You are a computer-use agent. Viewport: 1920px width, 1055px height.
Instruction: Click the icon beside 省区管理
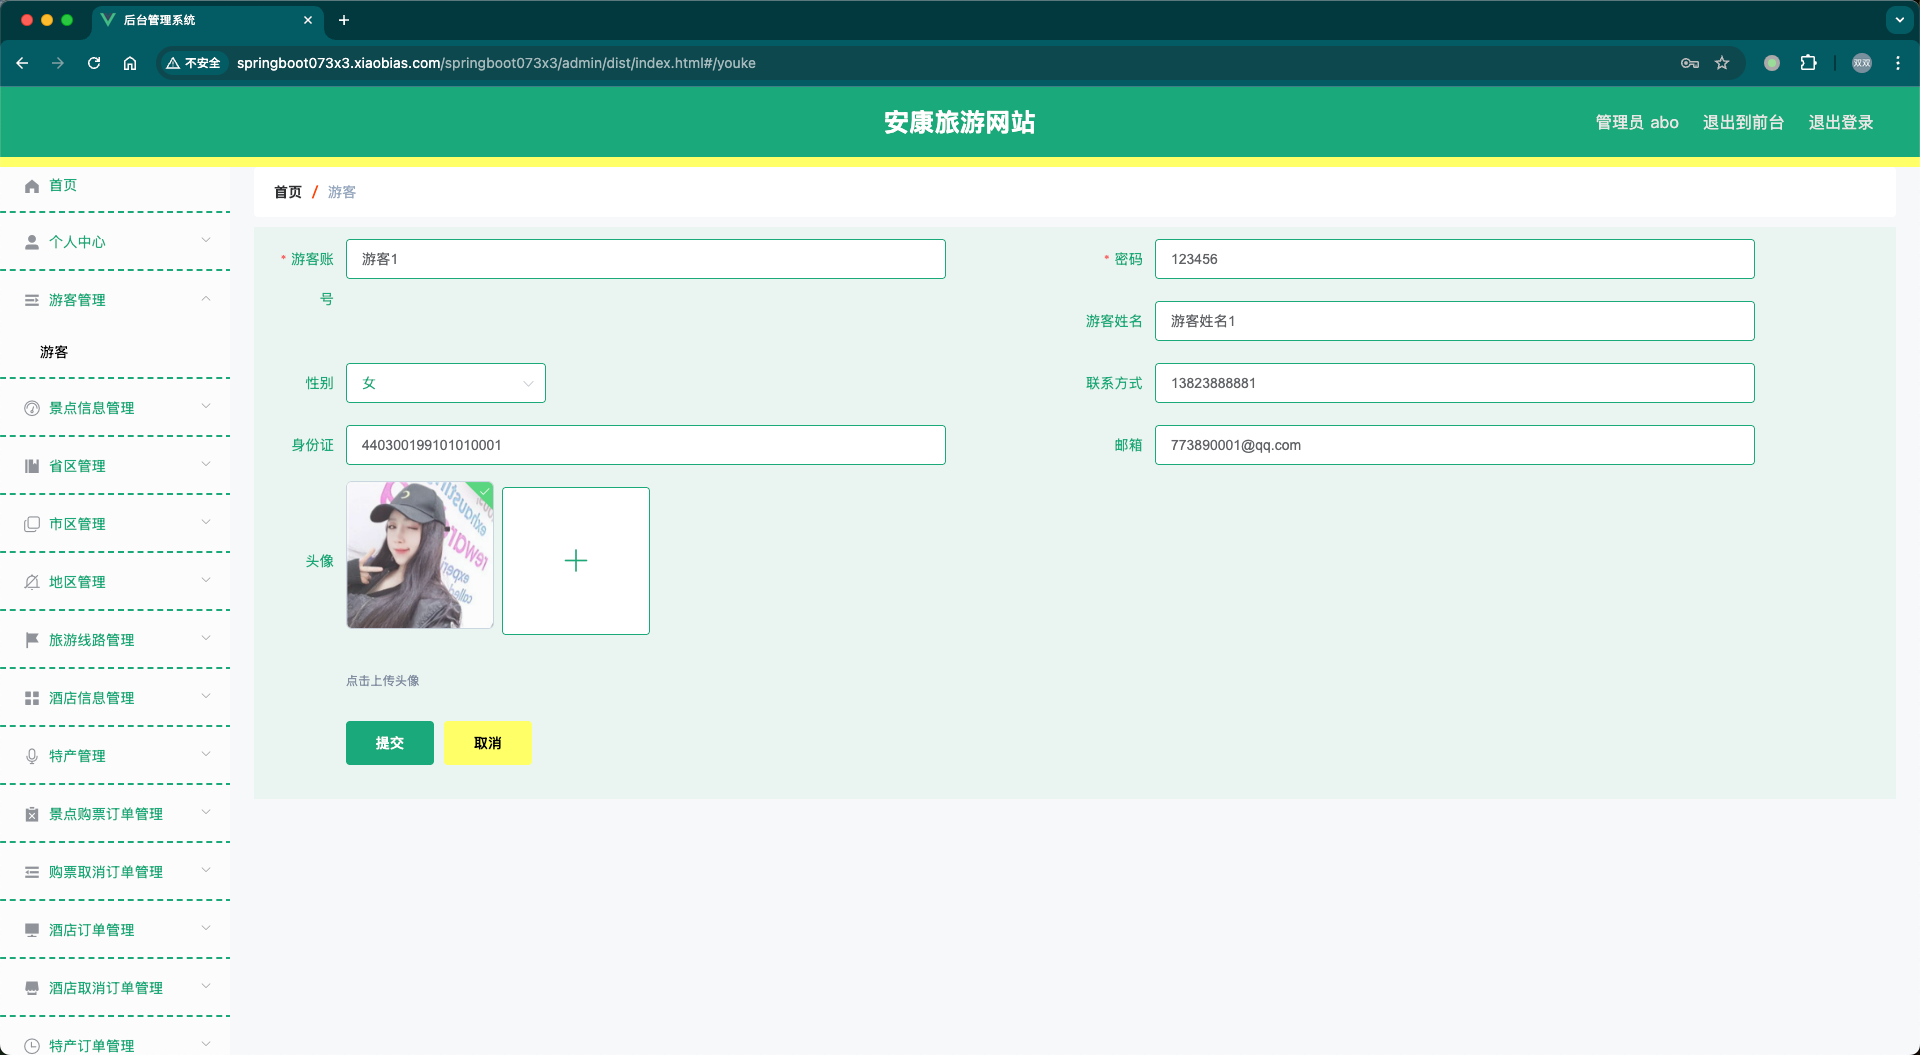[32, 466]
